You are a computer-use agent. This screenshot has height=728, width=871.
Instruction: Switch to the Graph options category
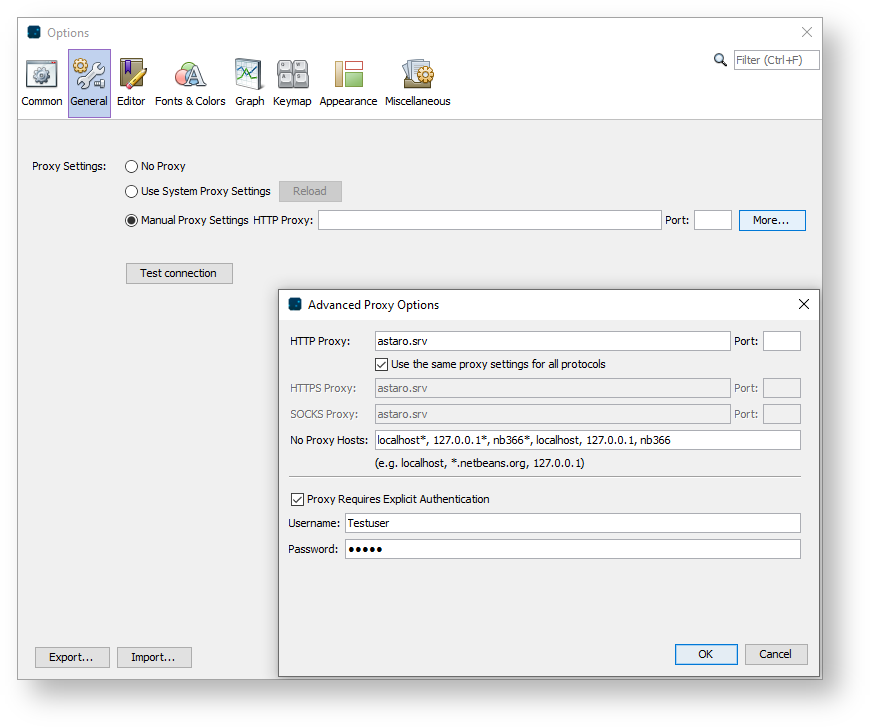coord(249,83)
